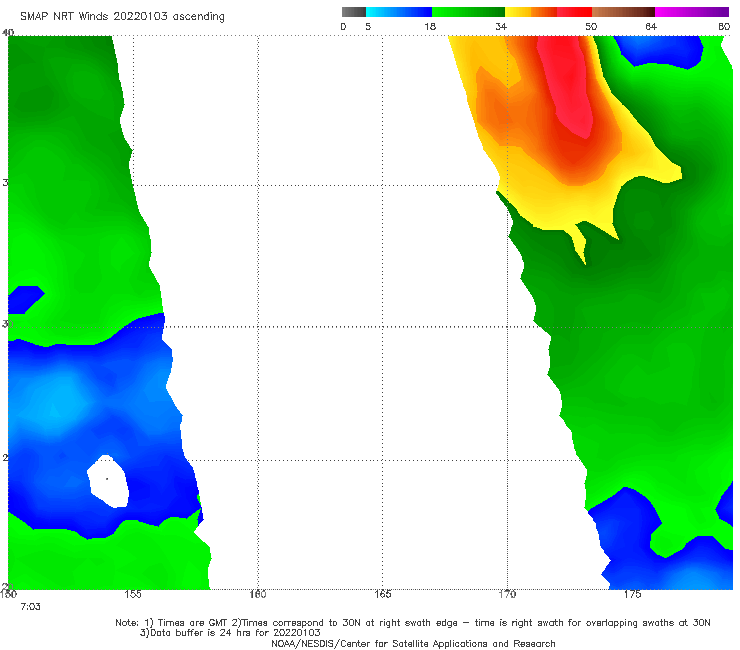
Task: Click the "150" longitude axis label
Action: (x=8, y=594)
